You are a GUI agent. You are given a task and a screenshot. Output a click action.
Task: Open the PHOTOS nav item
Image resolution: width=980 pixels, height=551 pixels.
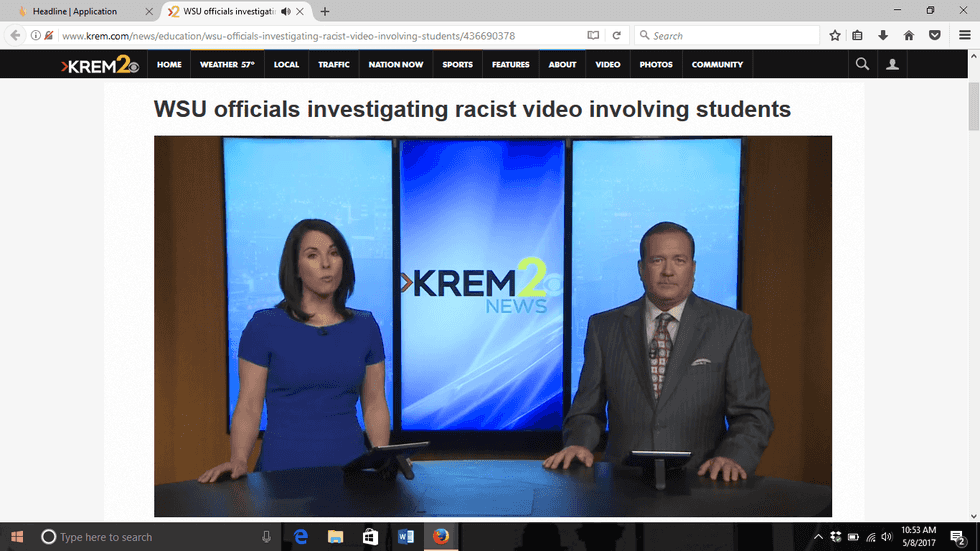[656, 64]
